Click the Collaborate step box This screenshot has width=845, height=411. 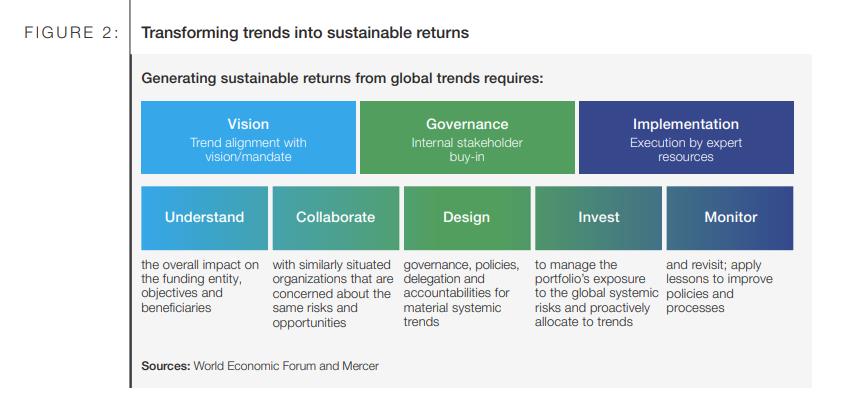point(336,218)
